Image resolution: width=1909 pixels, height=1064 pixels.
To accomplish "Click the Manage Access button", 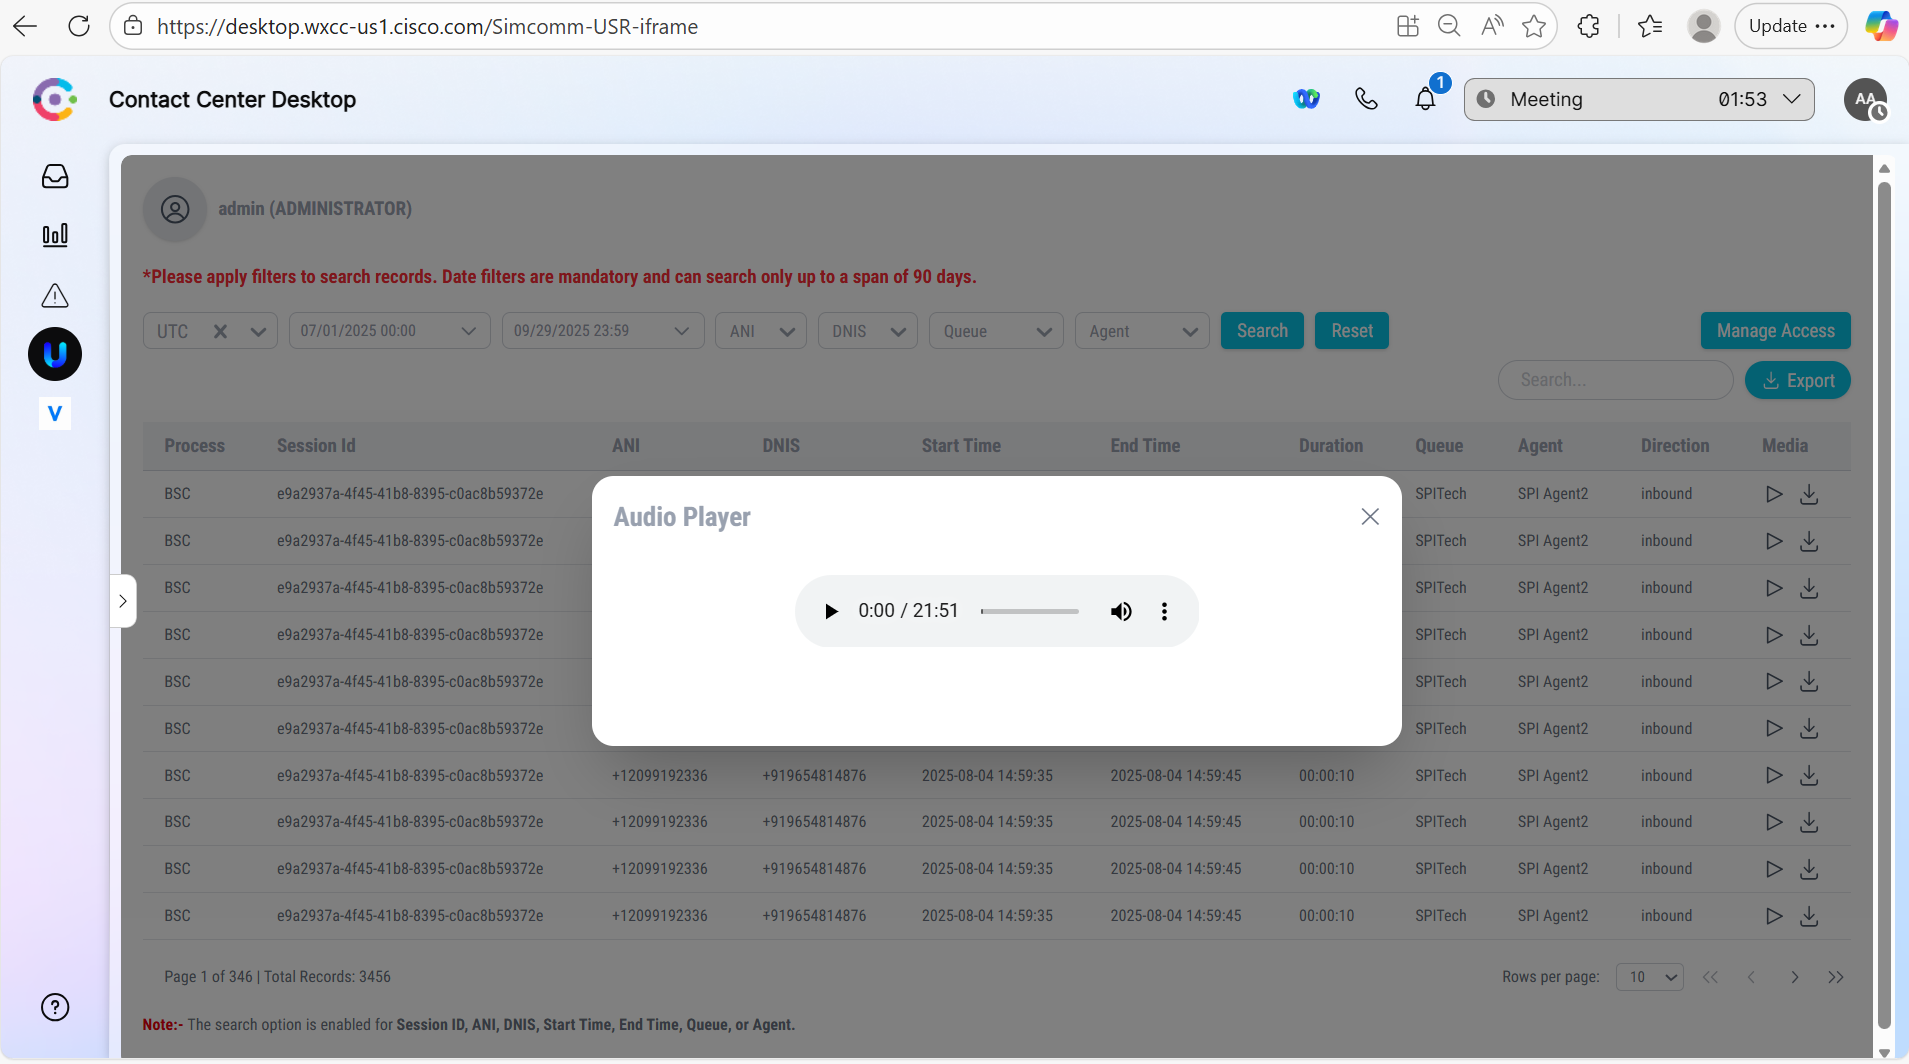I will [1775, 331].
